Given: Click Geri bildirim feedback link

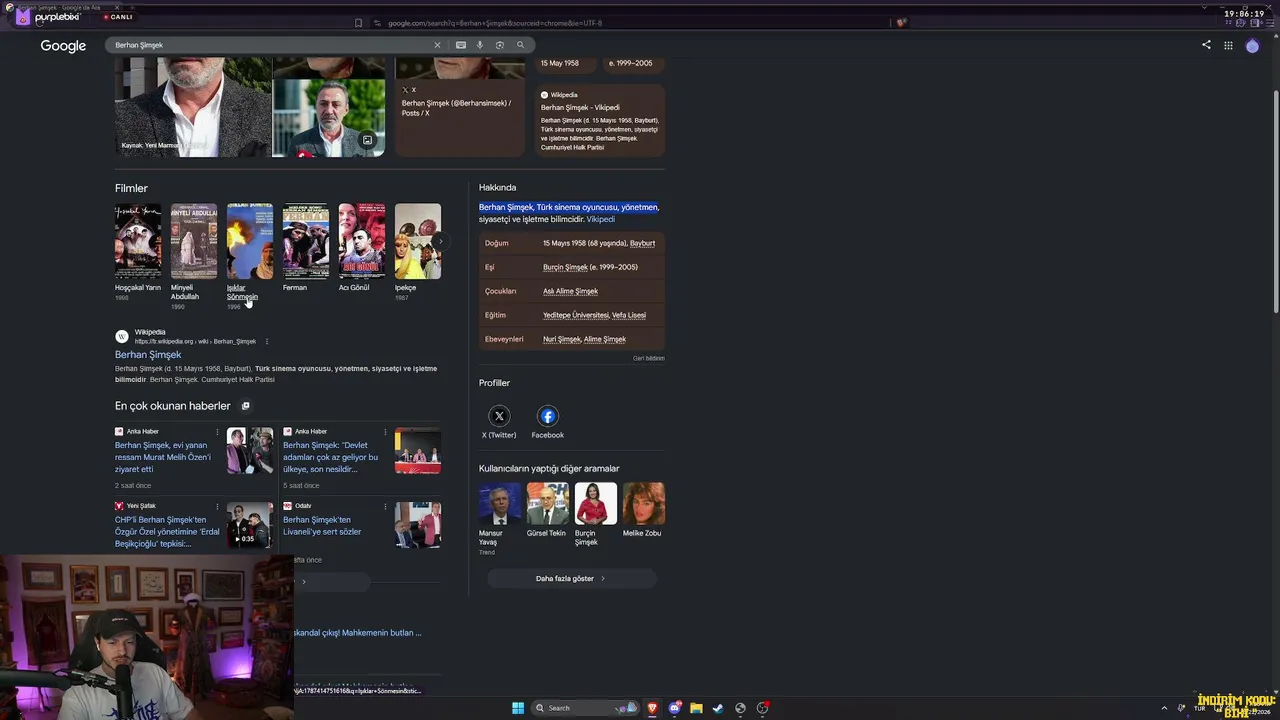Looking at the screenshot, I should [x=648, y=358].
